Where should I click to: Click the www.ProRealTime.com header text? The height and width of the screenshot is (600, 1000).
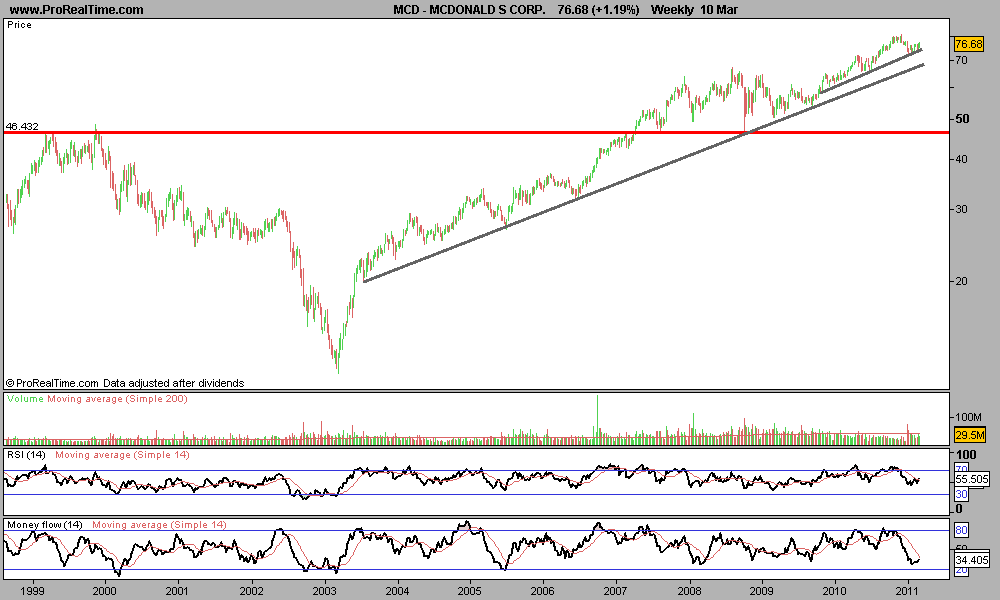[x=77, y=10]
